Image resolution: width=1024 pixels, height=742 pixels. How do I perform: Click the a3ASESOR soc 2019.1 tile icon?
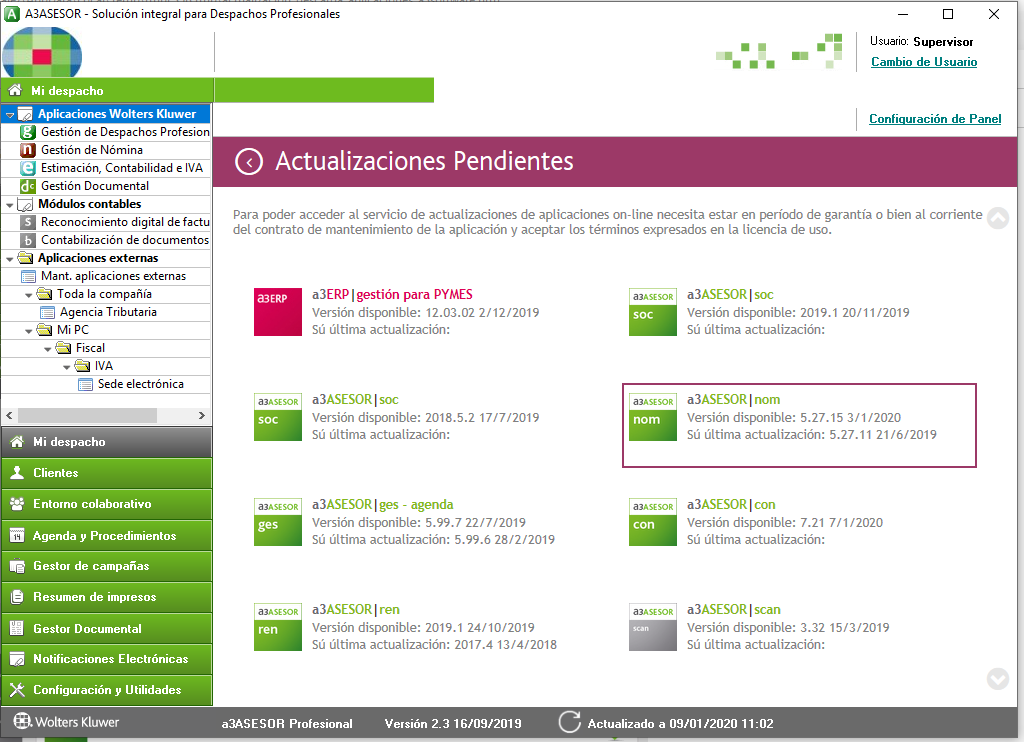pos(652,312)
